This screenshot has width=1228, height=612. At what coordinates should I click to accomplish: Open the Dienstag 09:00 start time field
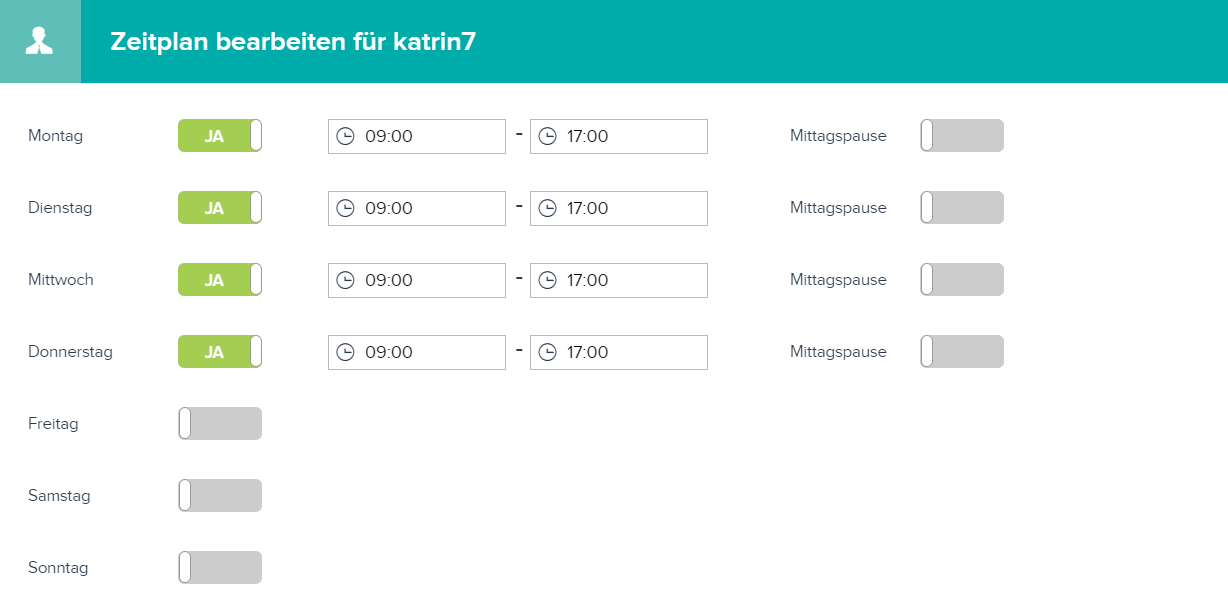pyautogui.click(x=417, y=208)
